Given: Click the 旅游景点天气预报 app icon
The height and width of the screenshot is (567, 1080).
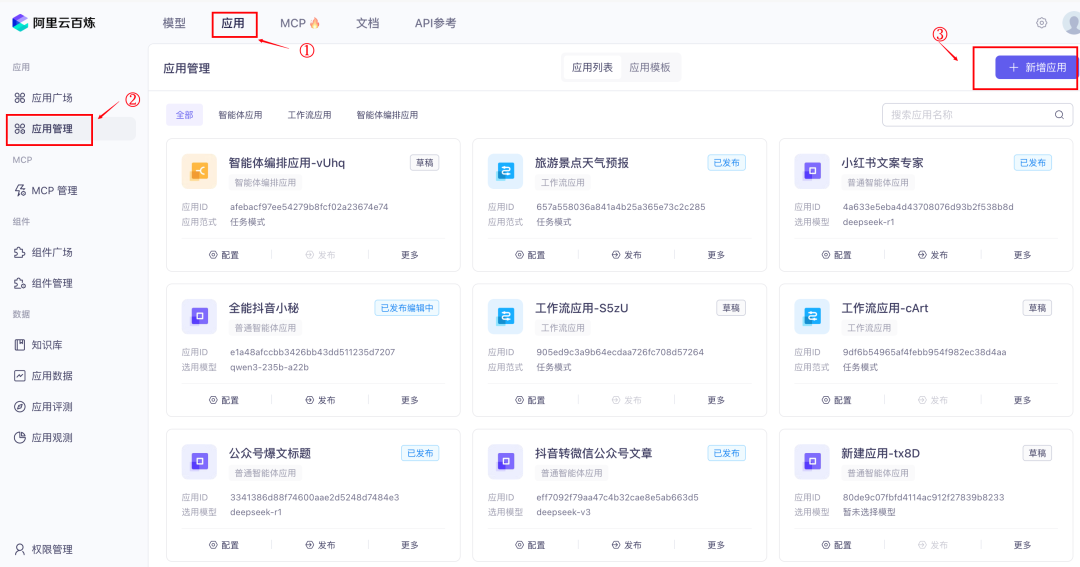Looking at the screenshot, I should [506, 171].
